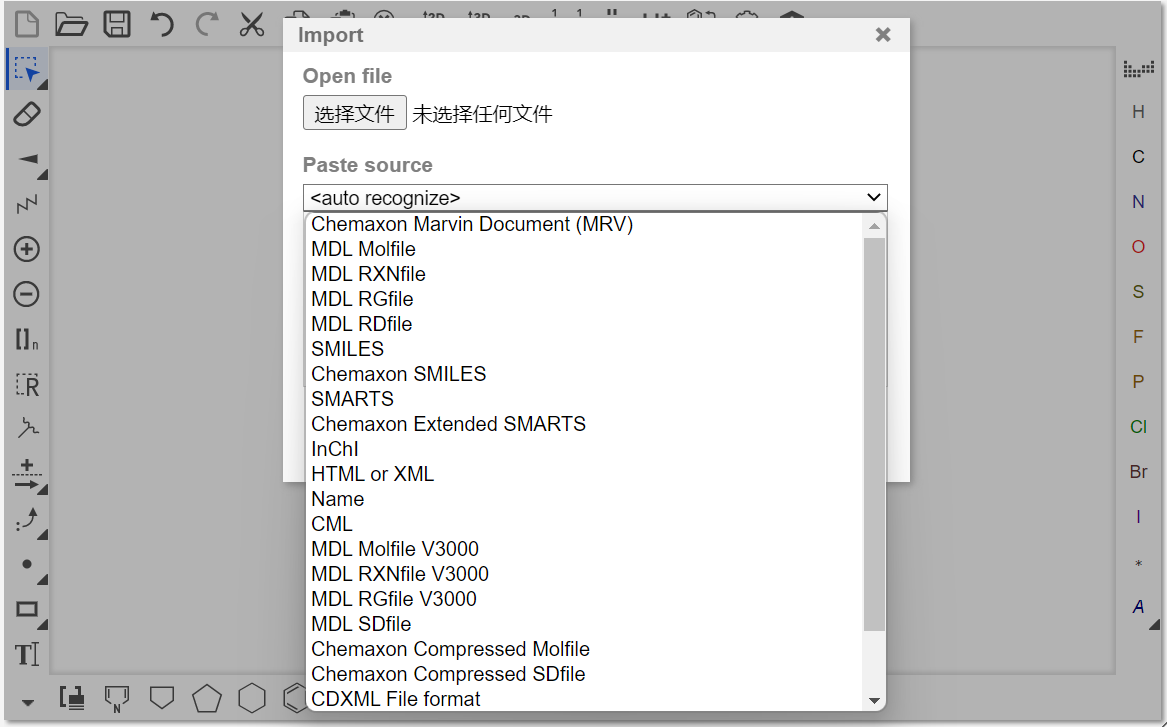Click the format list scrollbar down arrow
Image resolution: width=1167 pixels, height=727 pixels.
pos(875,701)
